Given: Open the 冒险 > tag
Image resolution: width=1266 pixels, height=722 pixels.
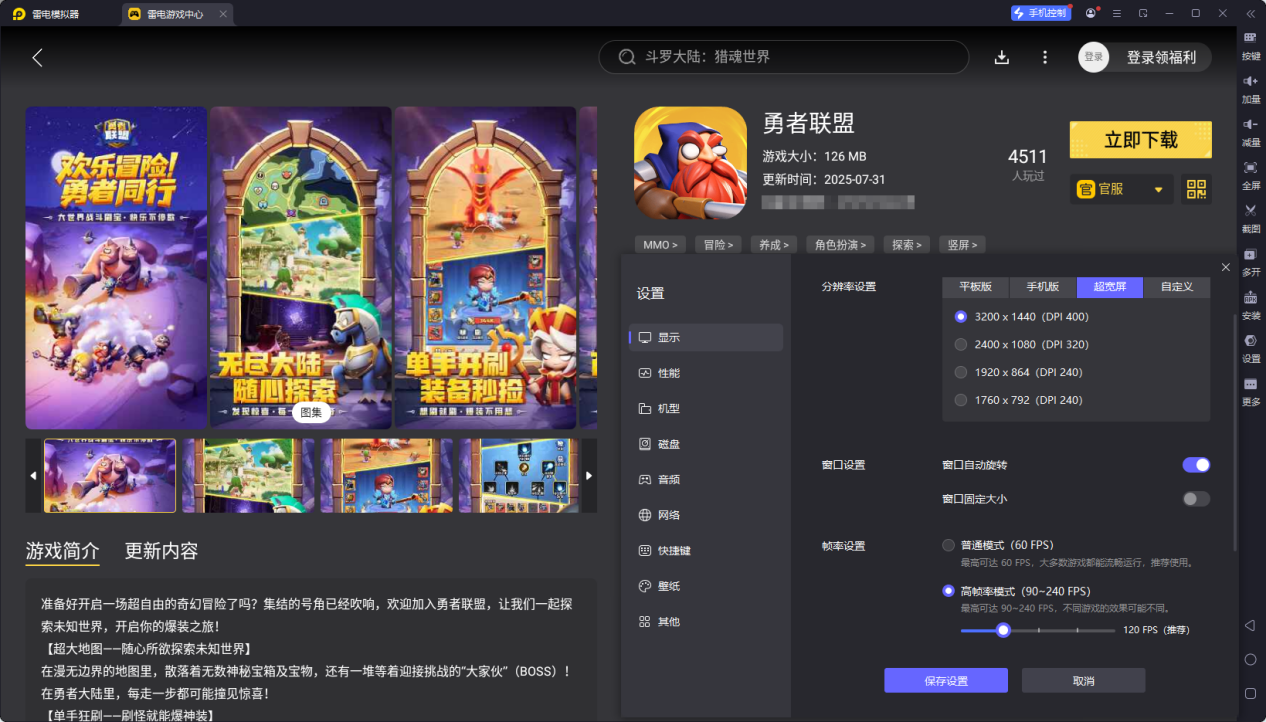Looking at the screenshot, I should (x=718, y=244).
